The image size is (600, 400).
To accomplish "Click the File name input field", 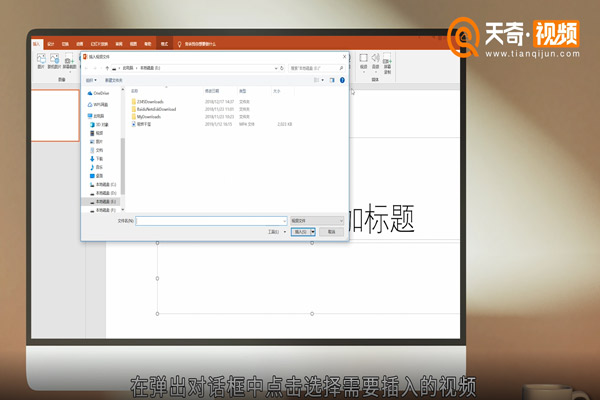I will 209,221.
